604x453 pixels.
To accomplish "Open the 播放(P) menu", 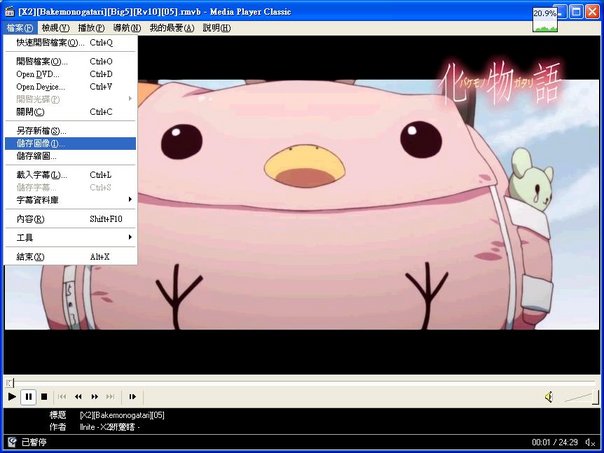I will 91,28.
